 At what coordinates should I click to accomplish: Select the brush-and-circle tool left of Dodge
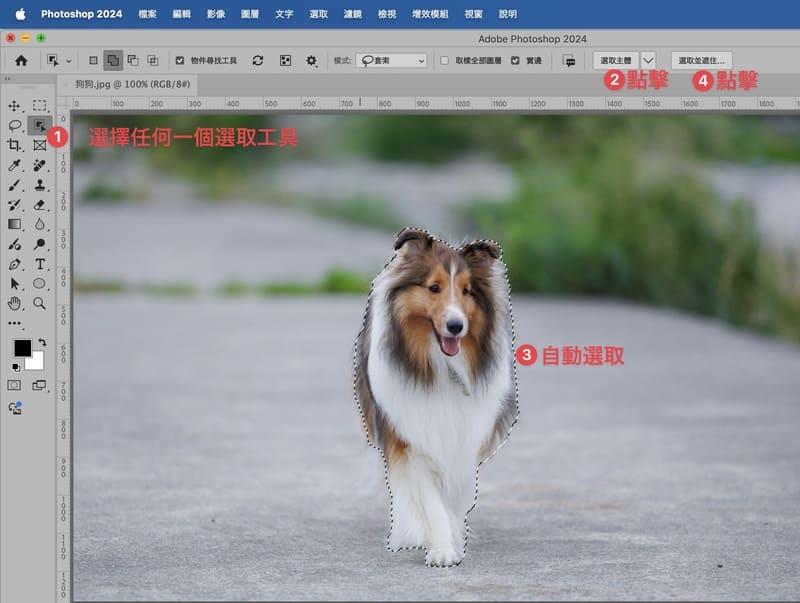[14, 244]
